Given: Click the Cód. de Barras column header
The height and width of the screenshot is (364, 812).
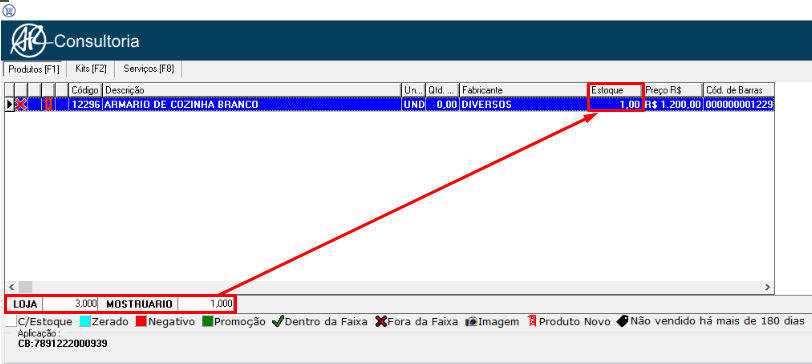Looking at the screenshot, I should [738, 90].
